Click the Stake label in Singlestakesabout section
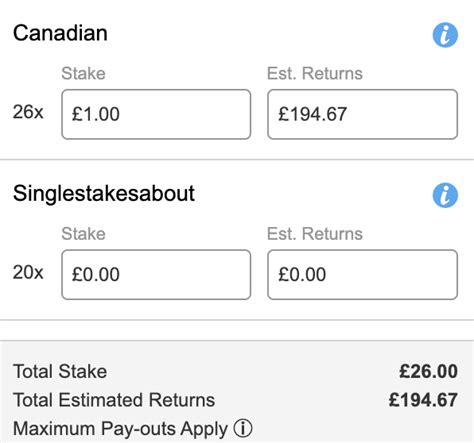 click(83, 234)
